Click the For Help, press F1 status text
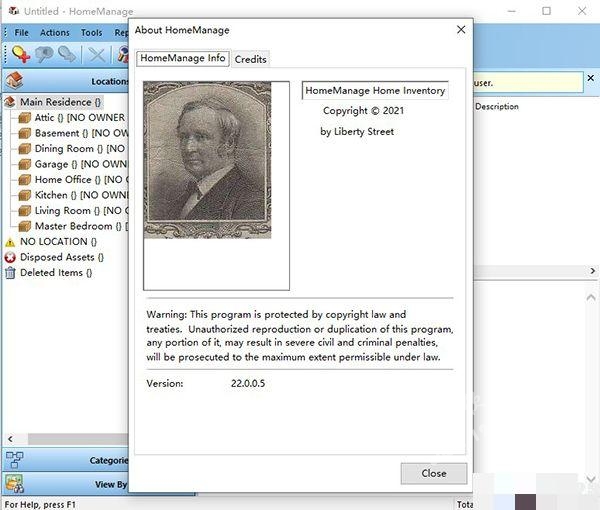Screen dimensions: 600x510 click(x=40, y=505)
